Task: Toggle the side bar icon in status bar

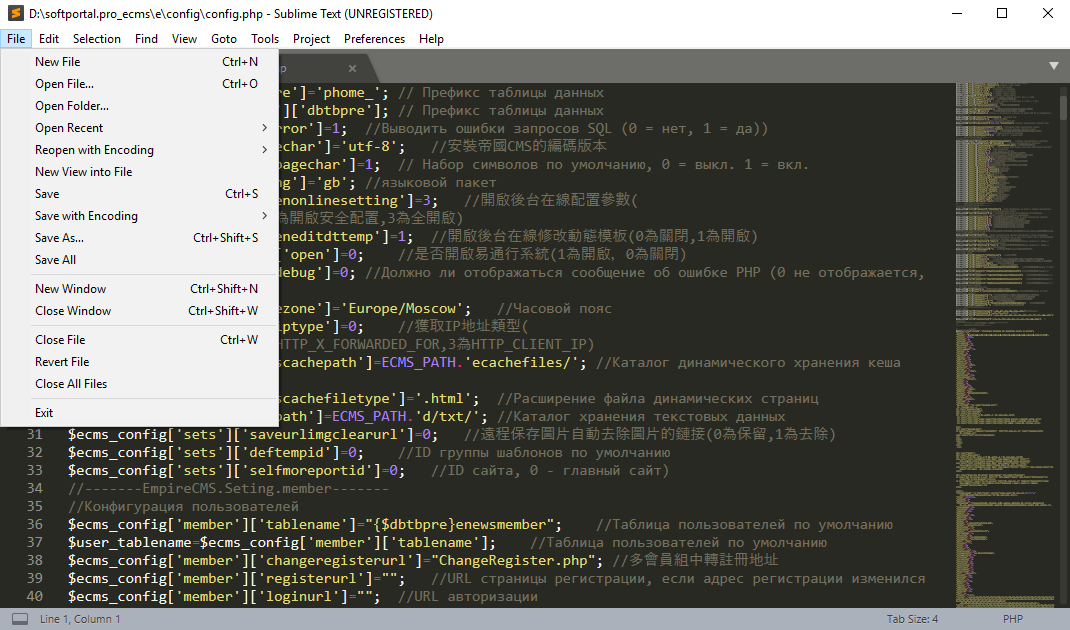Action: click(x=20, y=619)
